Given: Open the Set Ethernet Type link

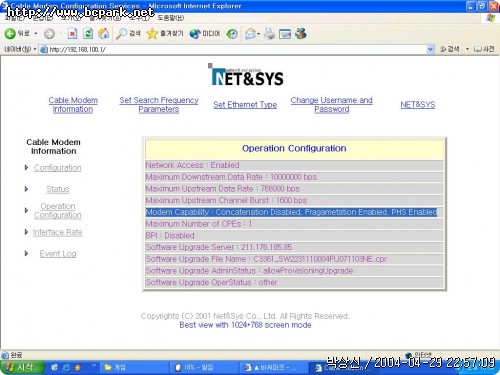Looking at the screenshot, I should point(245,105).
